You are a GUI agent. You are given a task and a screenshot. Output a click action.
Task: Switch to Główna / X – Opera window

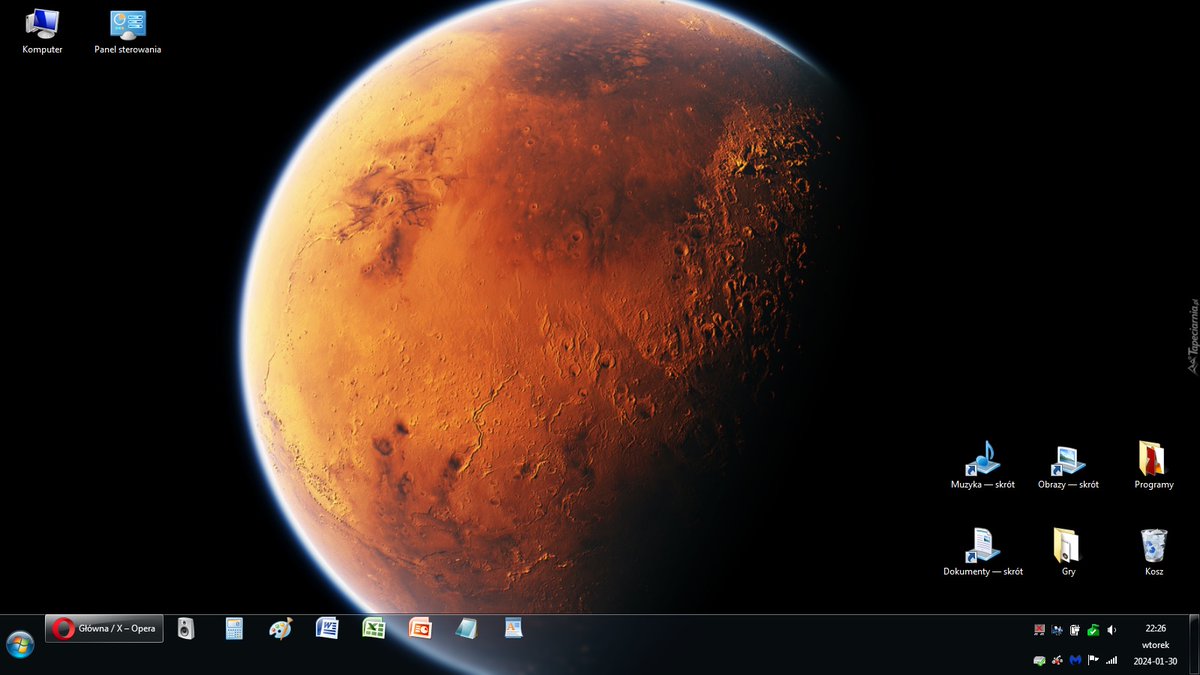104,628
